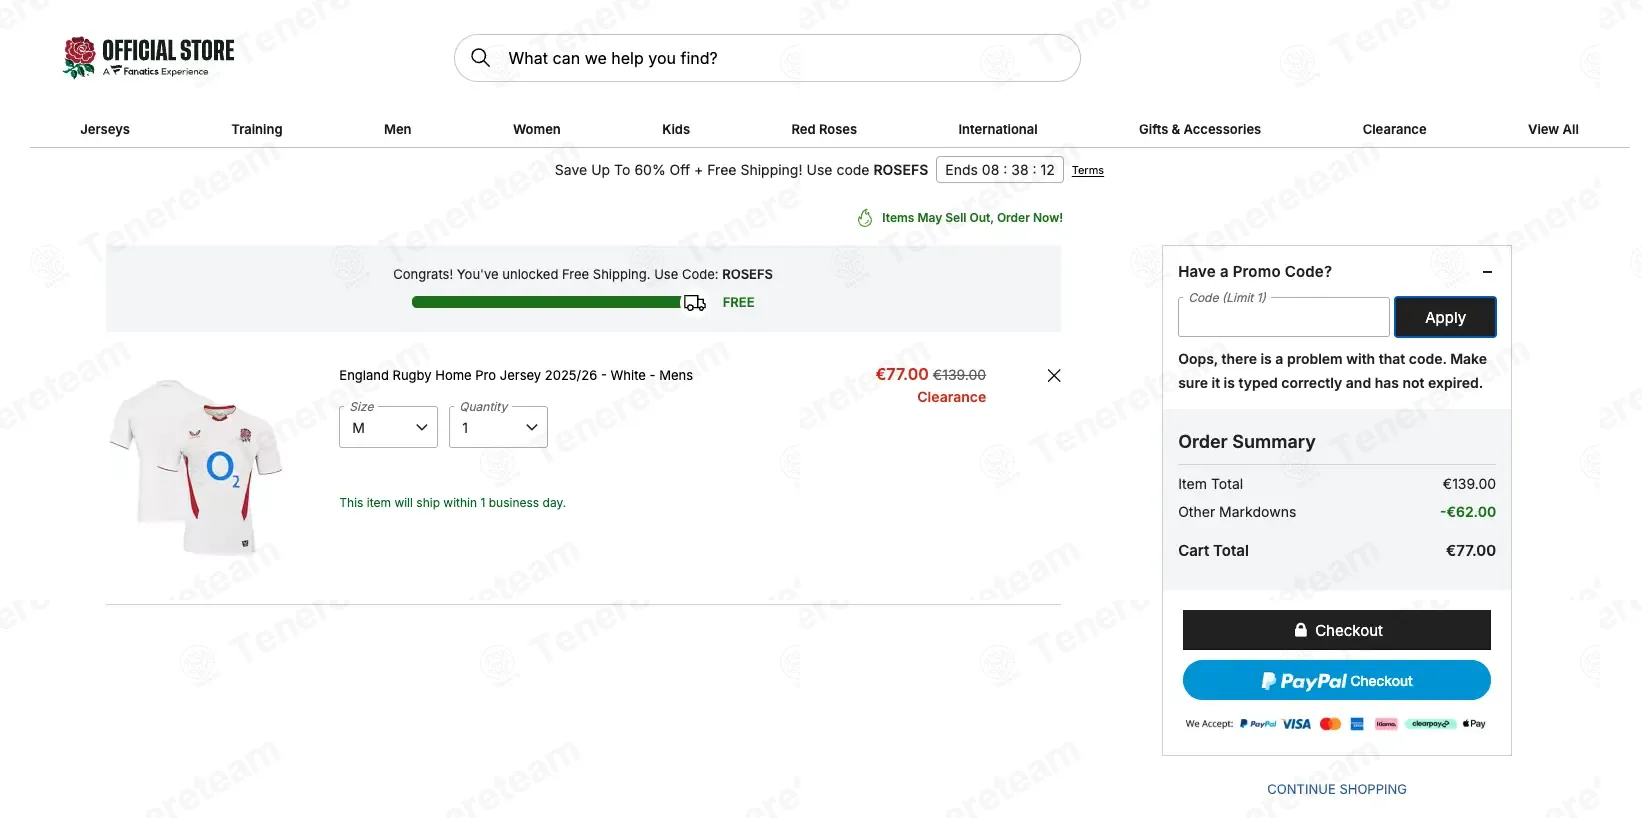1642x818 pixels.
Task: Open the Women menu
Action: click(537, 129)
